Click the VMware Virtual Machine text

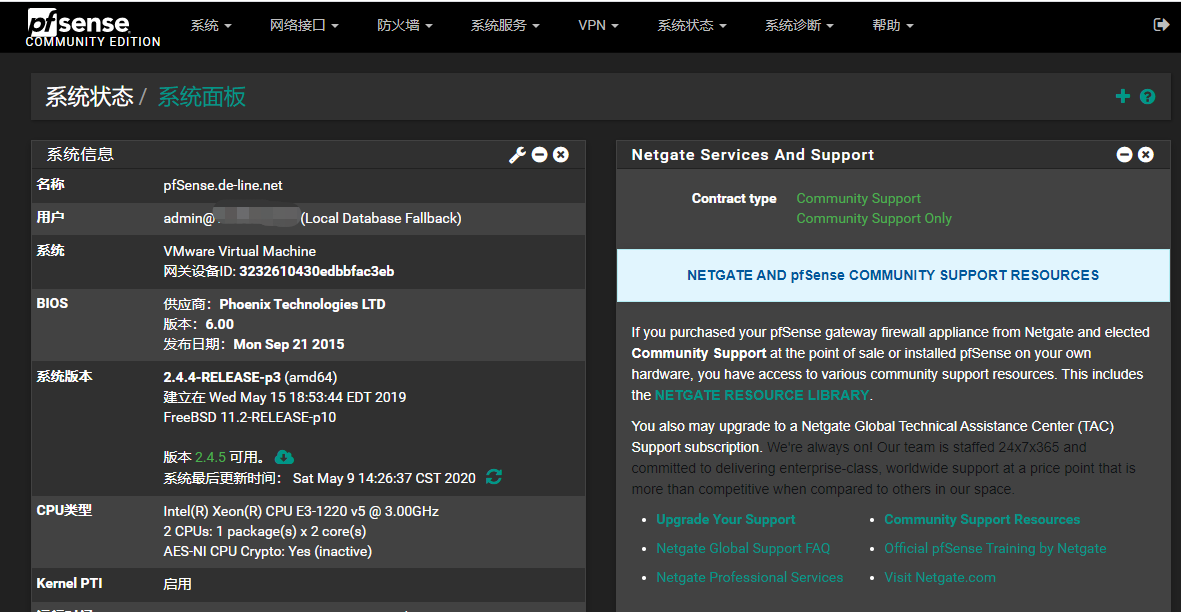240,251
